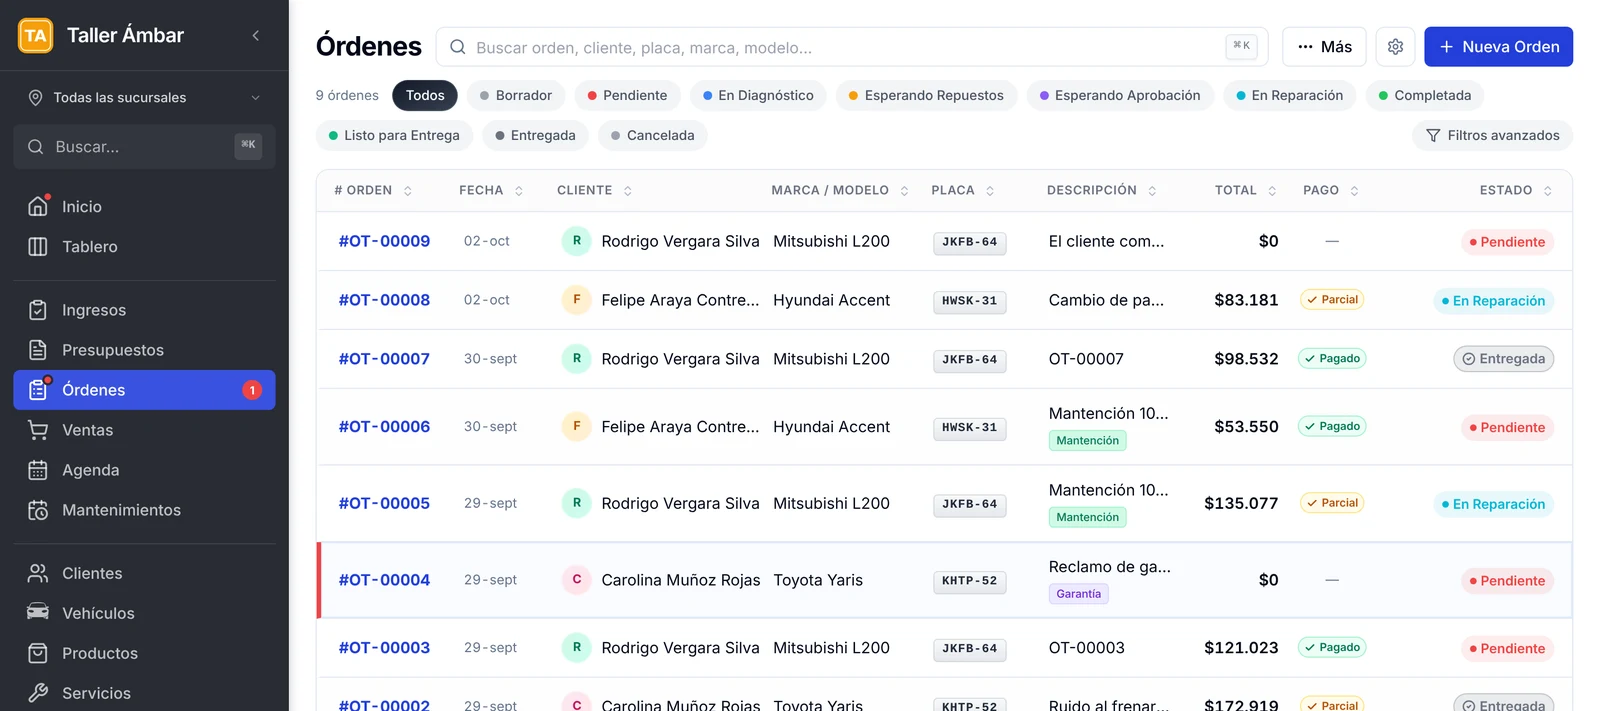
Task: Sort table by FECHA column
Action: (x=491, y=190)
